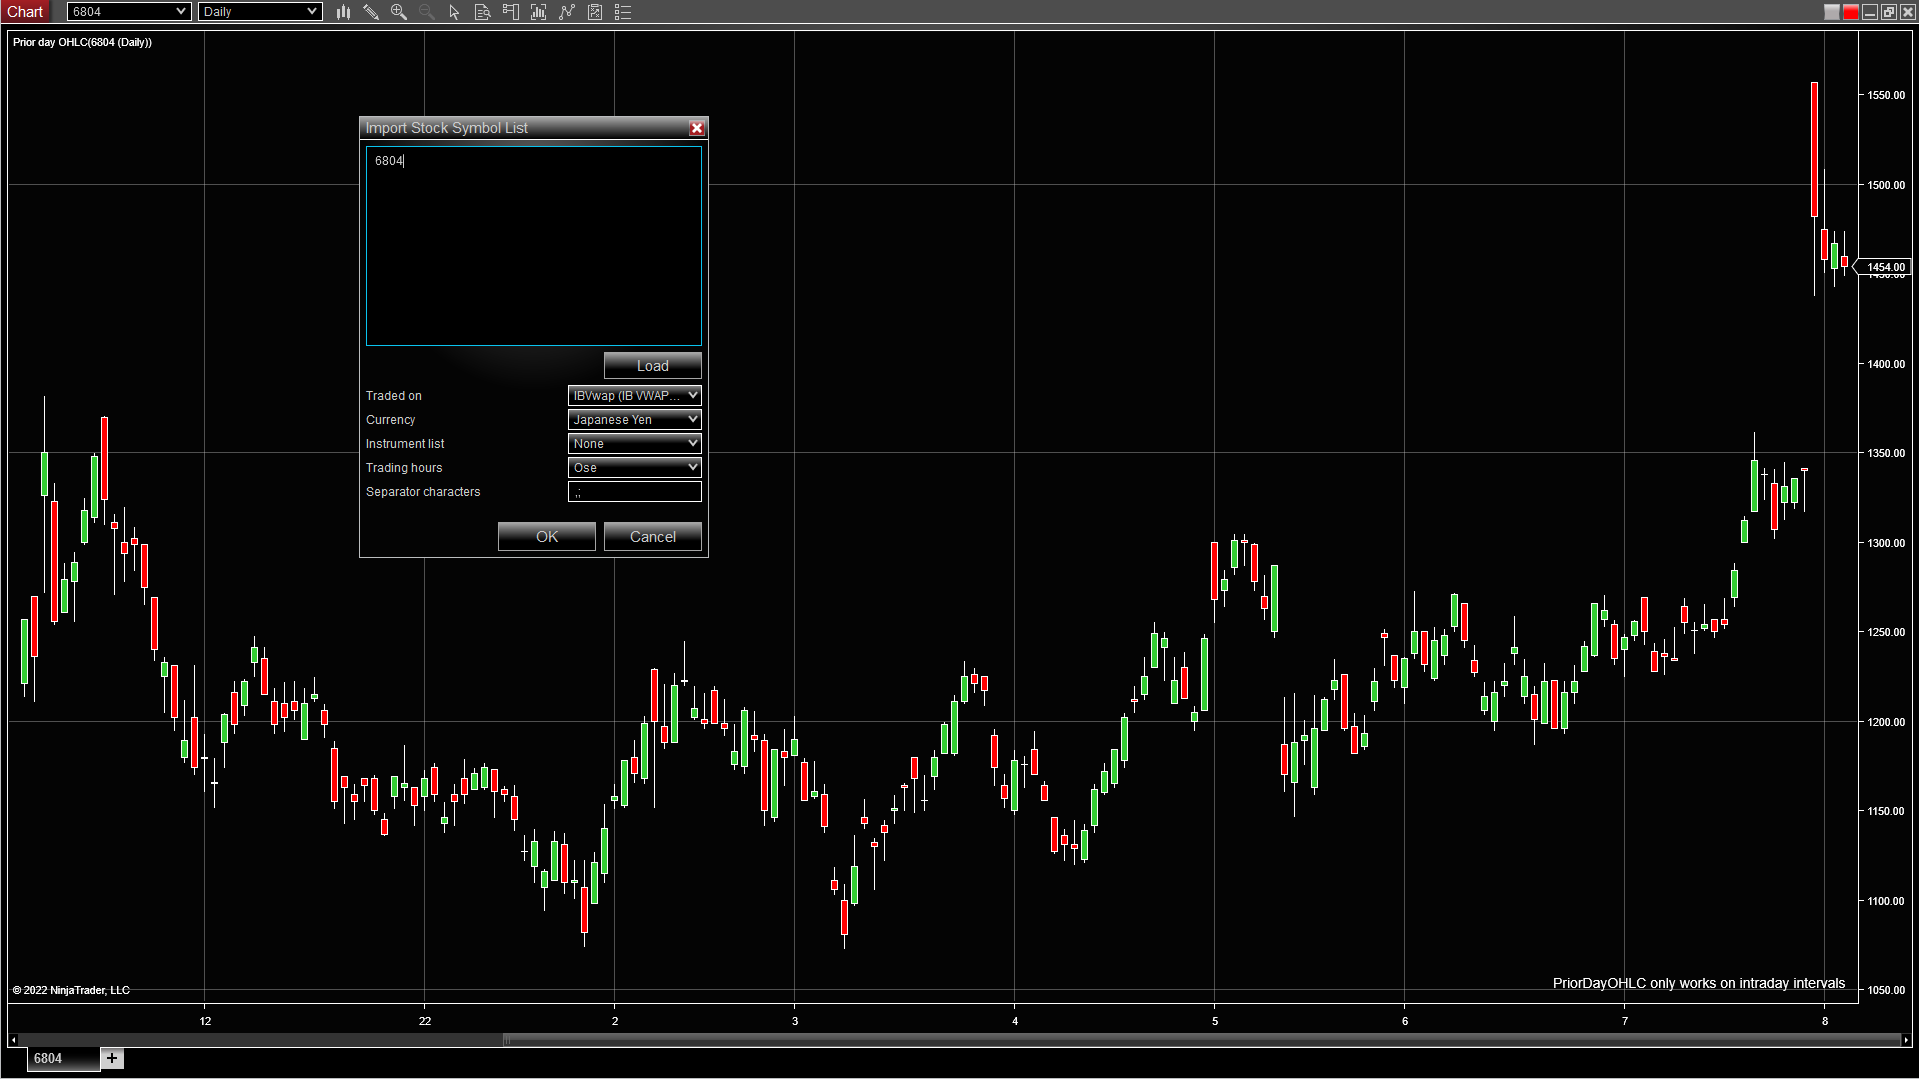Screen dimensions: 1919x1079
Task: Click the 'Currency' label
Action: pos(390,420)
